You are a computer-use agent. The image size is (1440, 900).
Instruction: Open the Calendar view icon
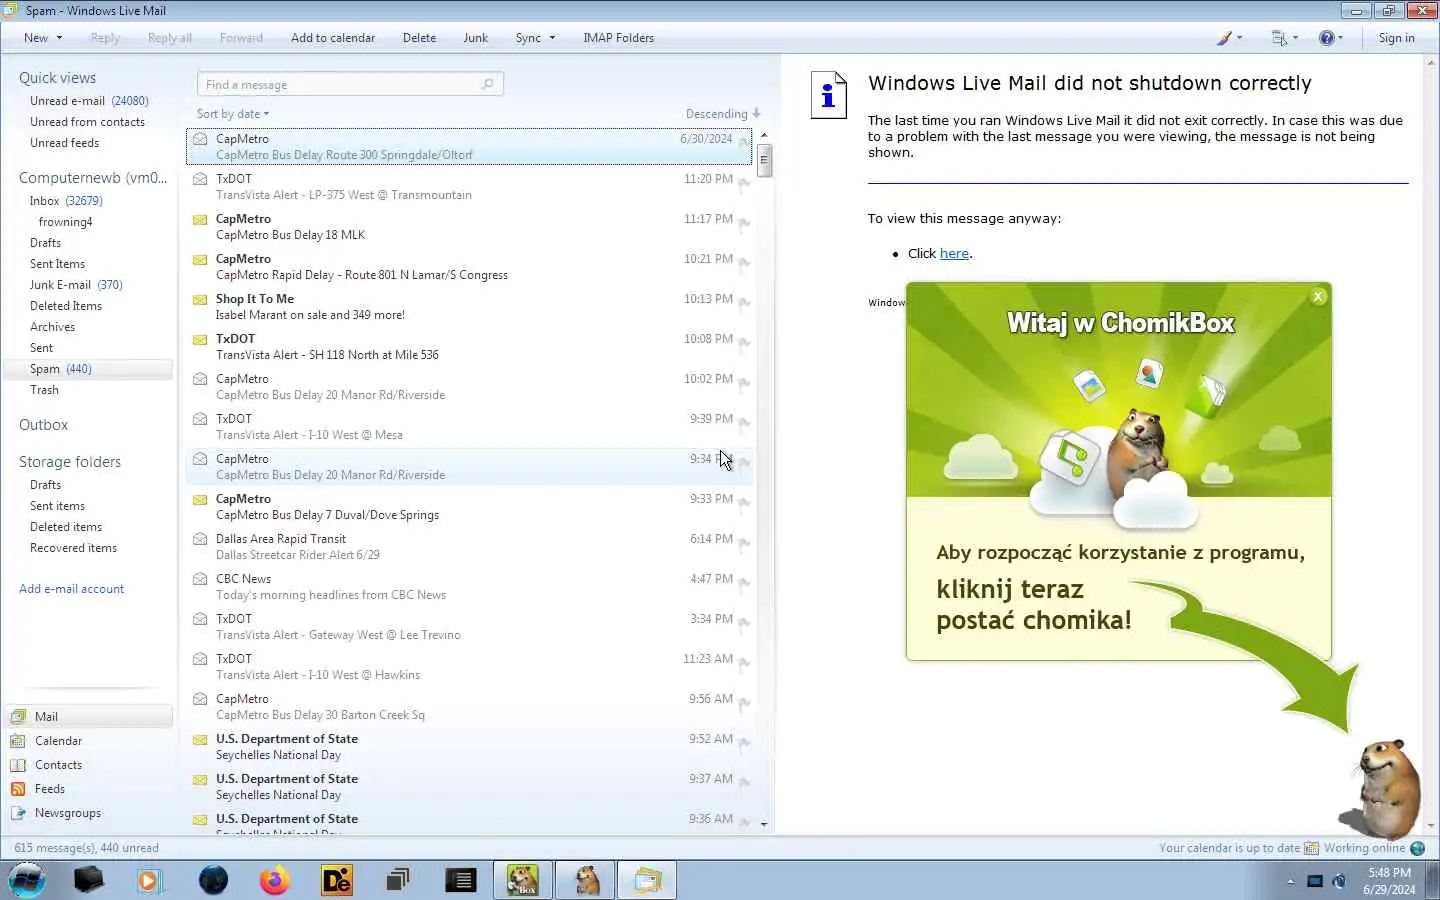pyautogui.click(x=18, y=740)
